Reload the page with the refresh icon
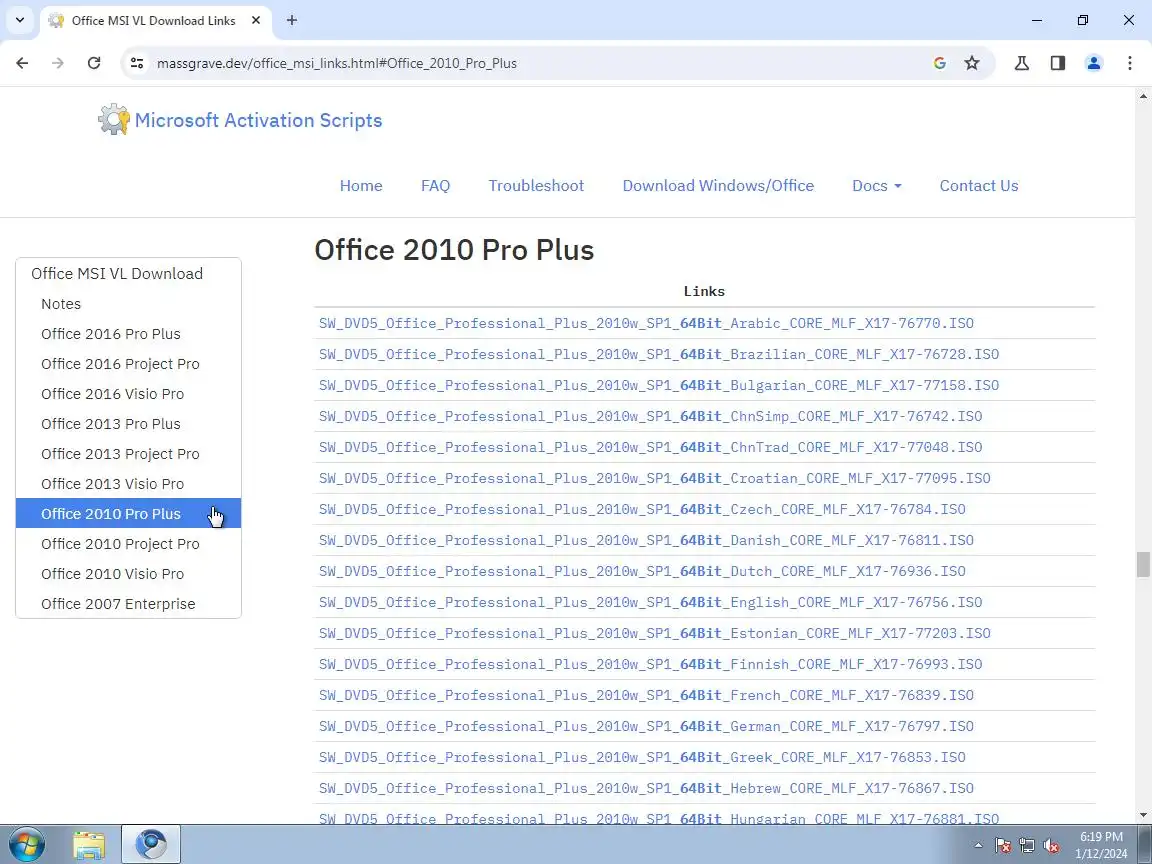 pyautogui.click(x=94, y=63)
